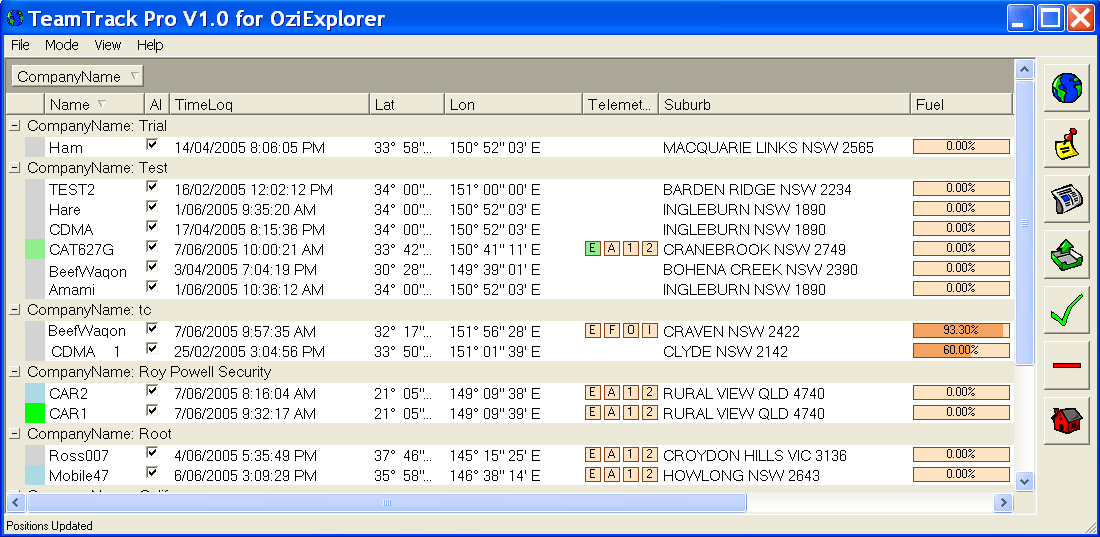Click green E telemetry icon for CAT627G
1100x537 pixels.
(x=593, y=248)
